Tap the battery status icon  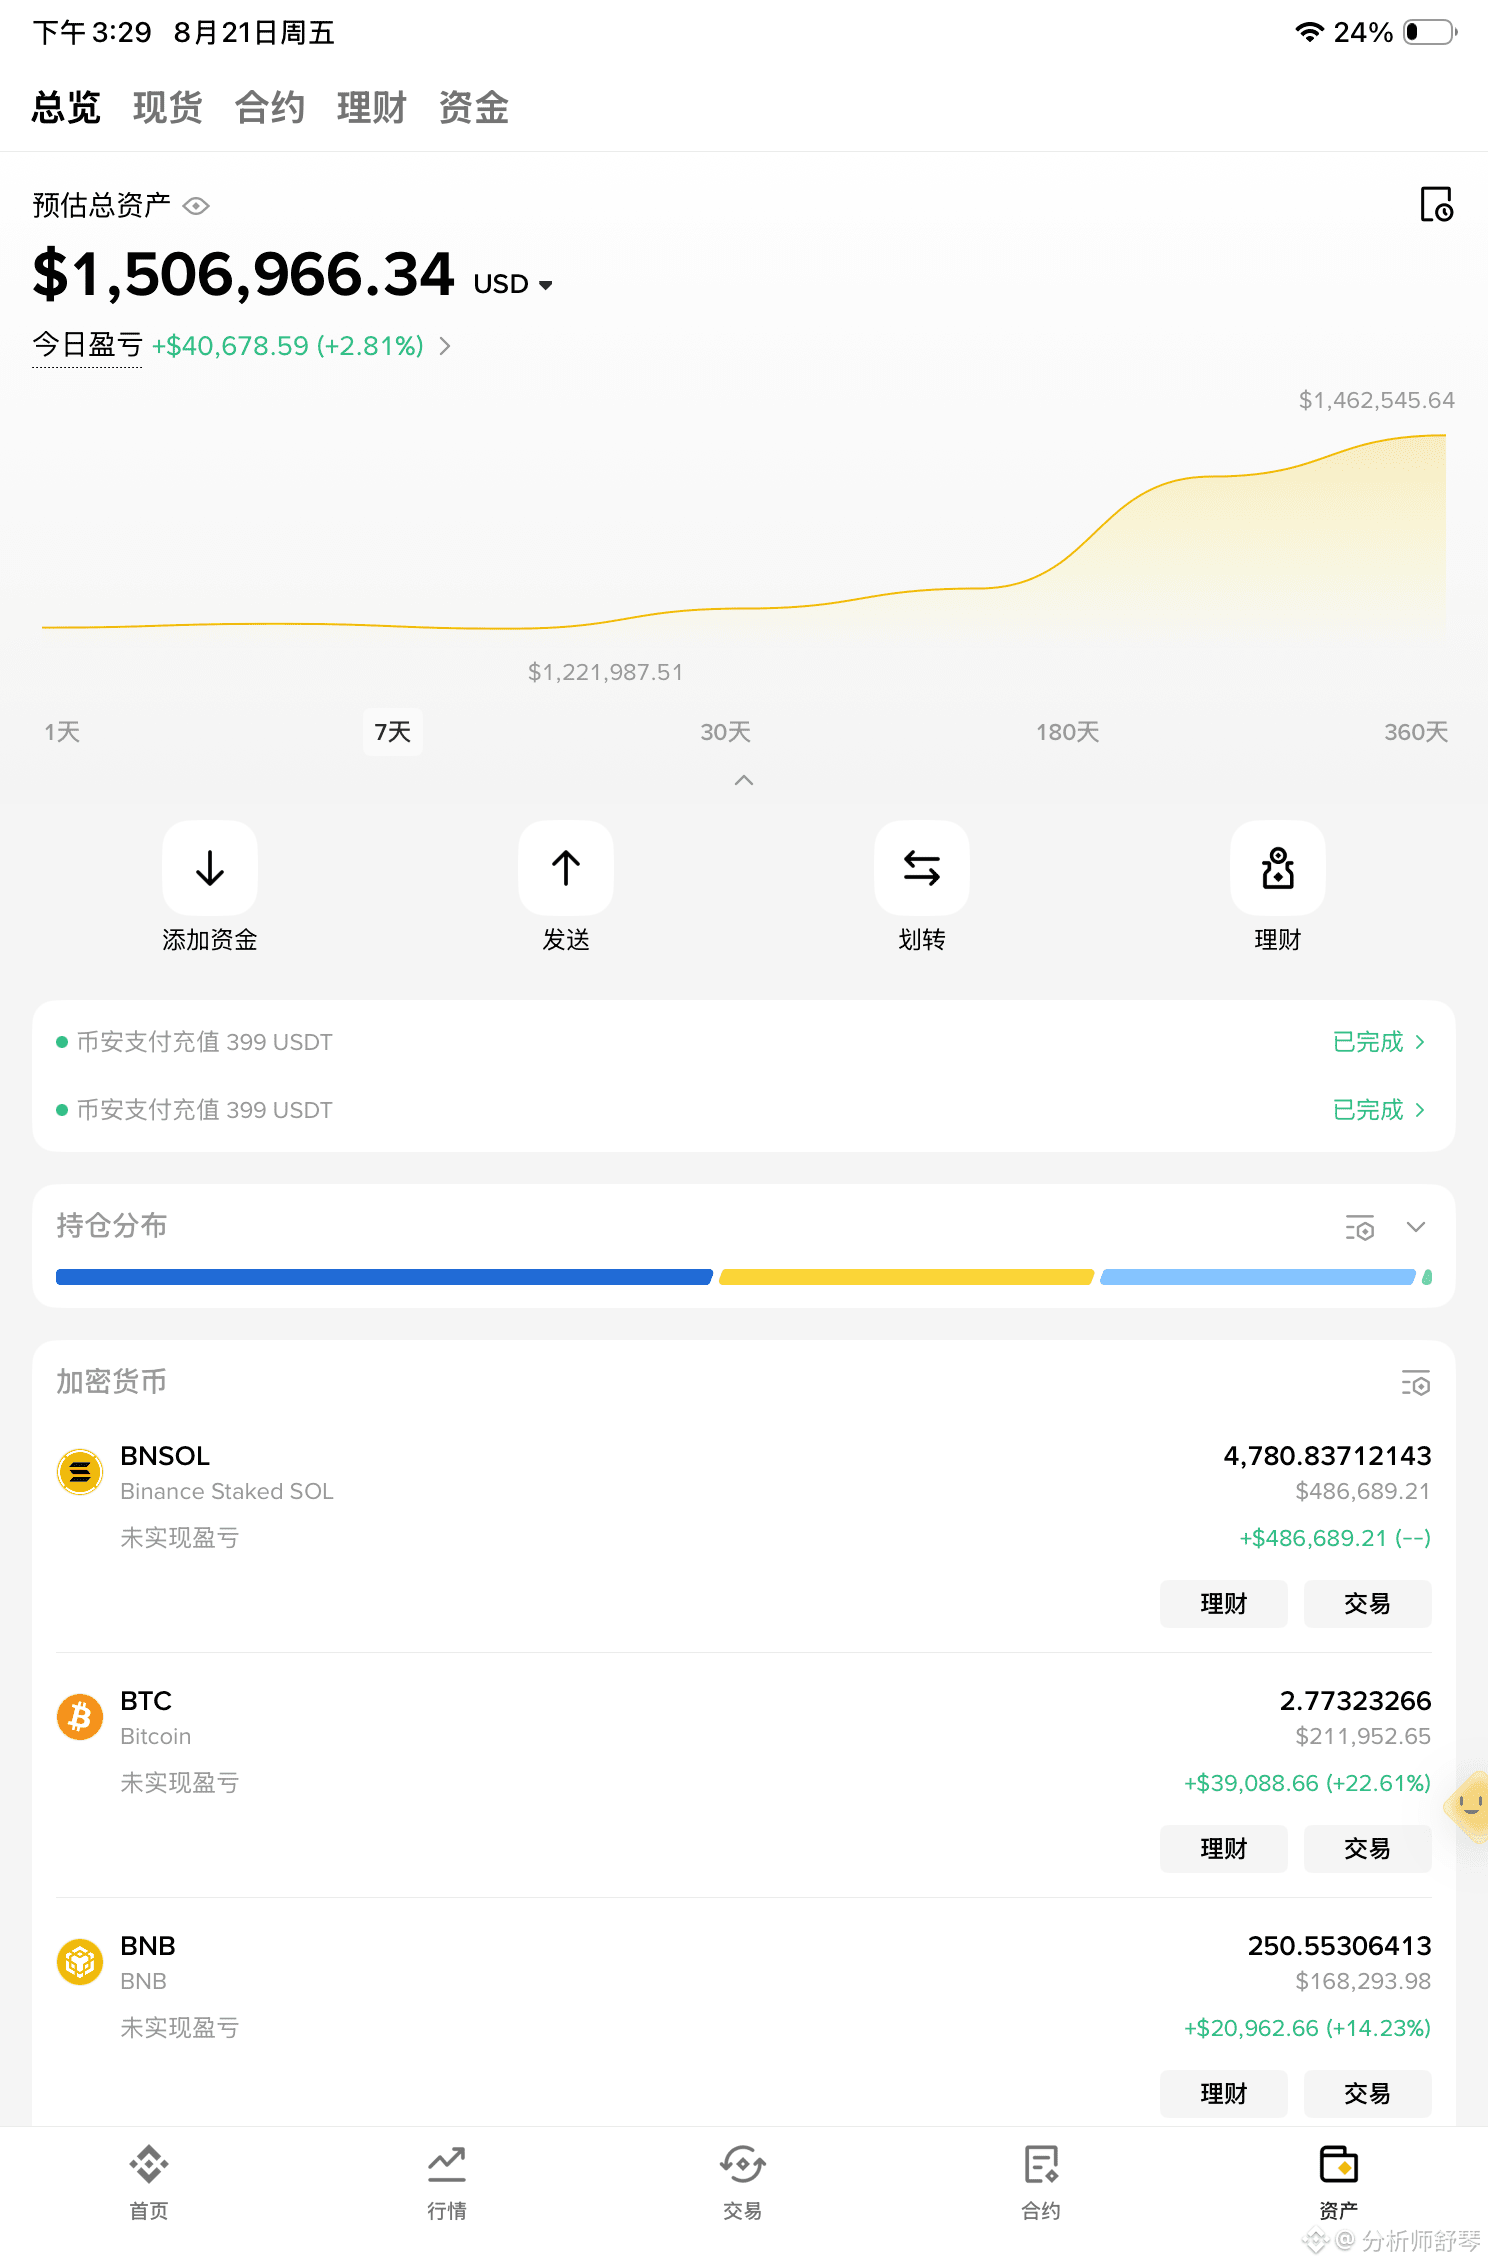click(1431, 32)
